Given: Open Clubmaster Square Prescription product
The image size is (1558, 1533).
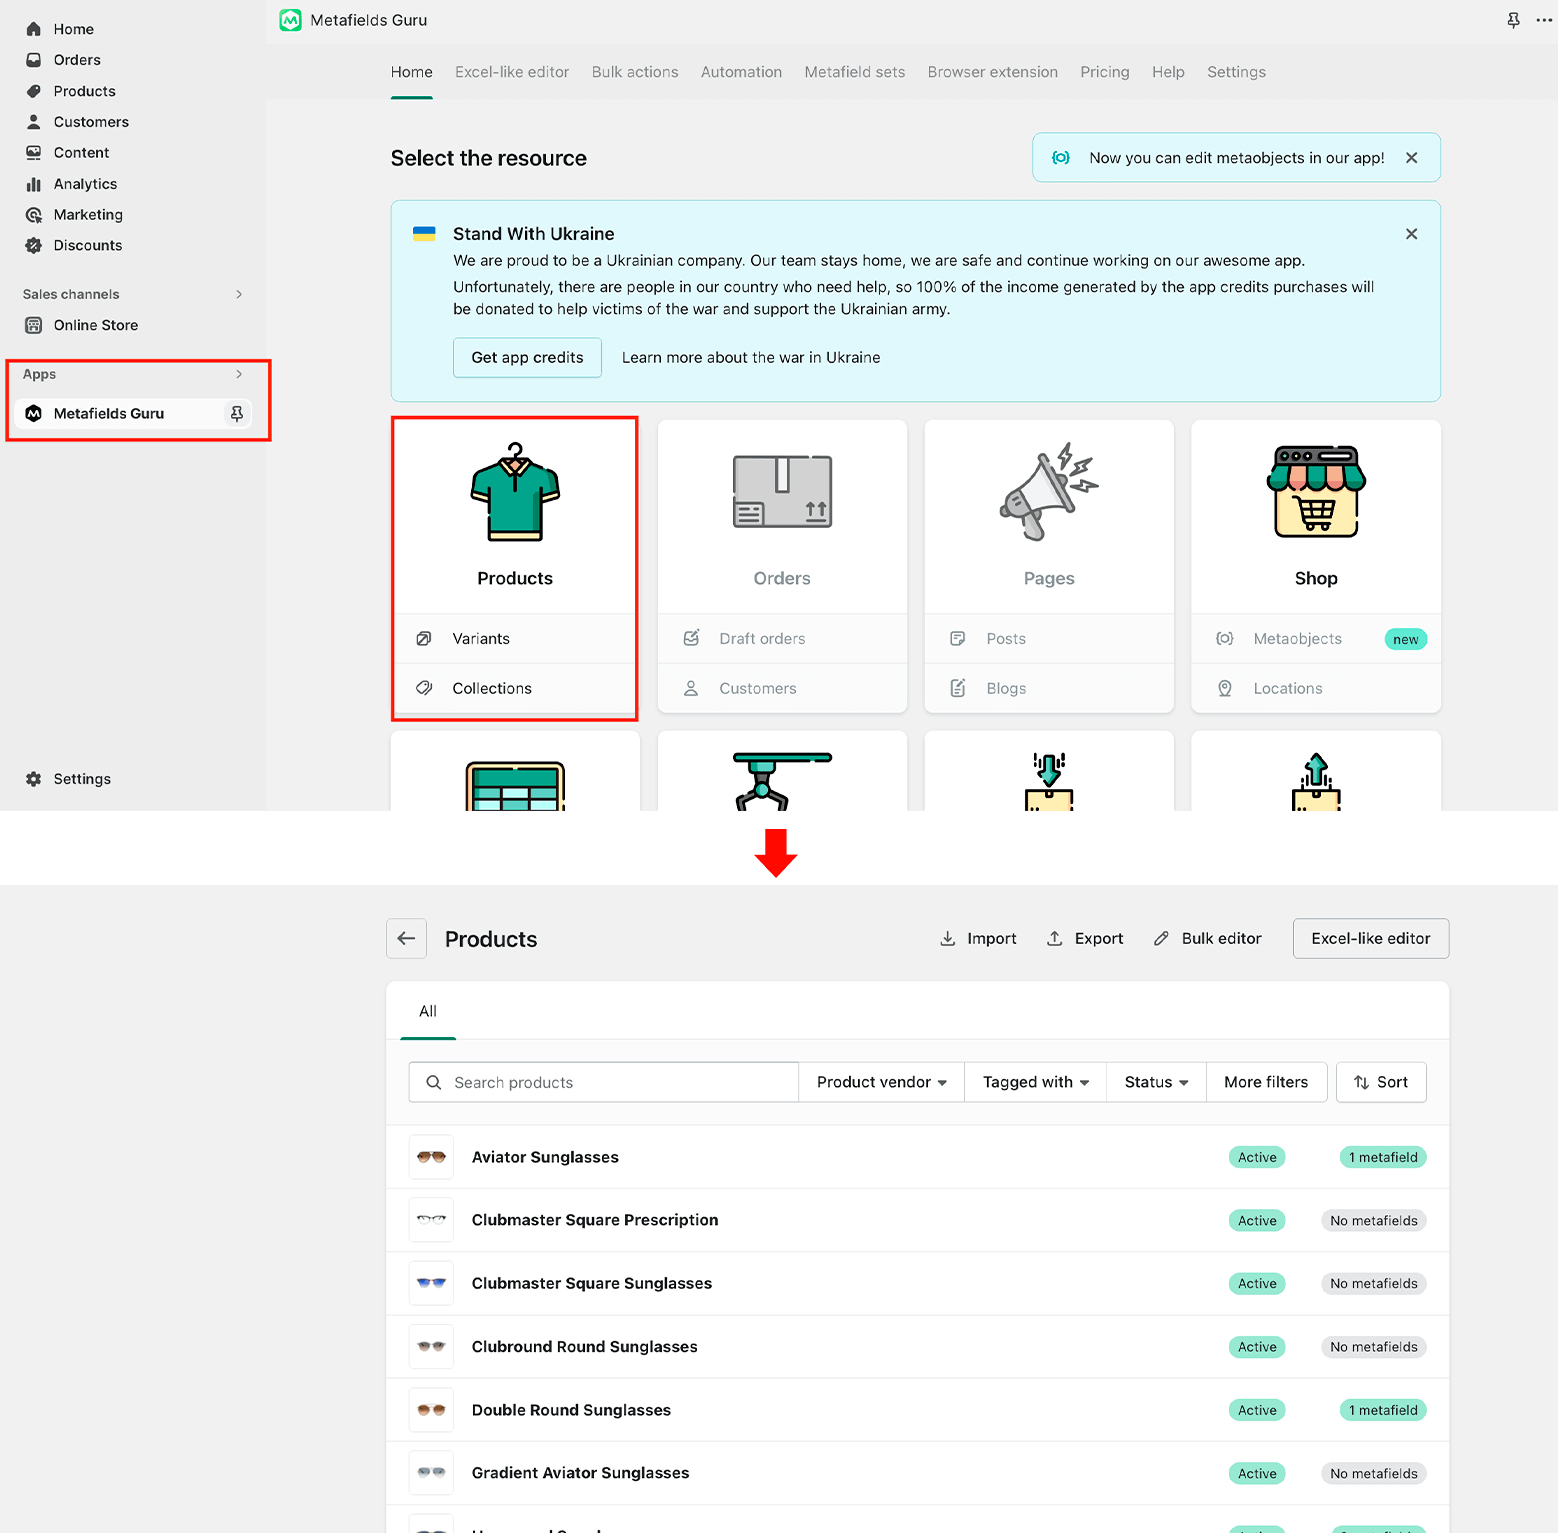Looking at the screenshot, I should (x=918, y=1220).
